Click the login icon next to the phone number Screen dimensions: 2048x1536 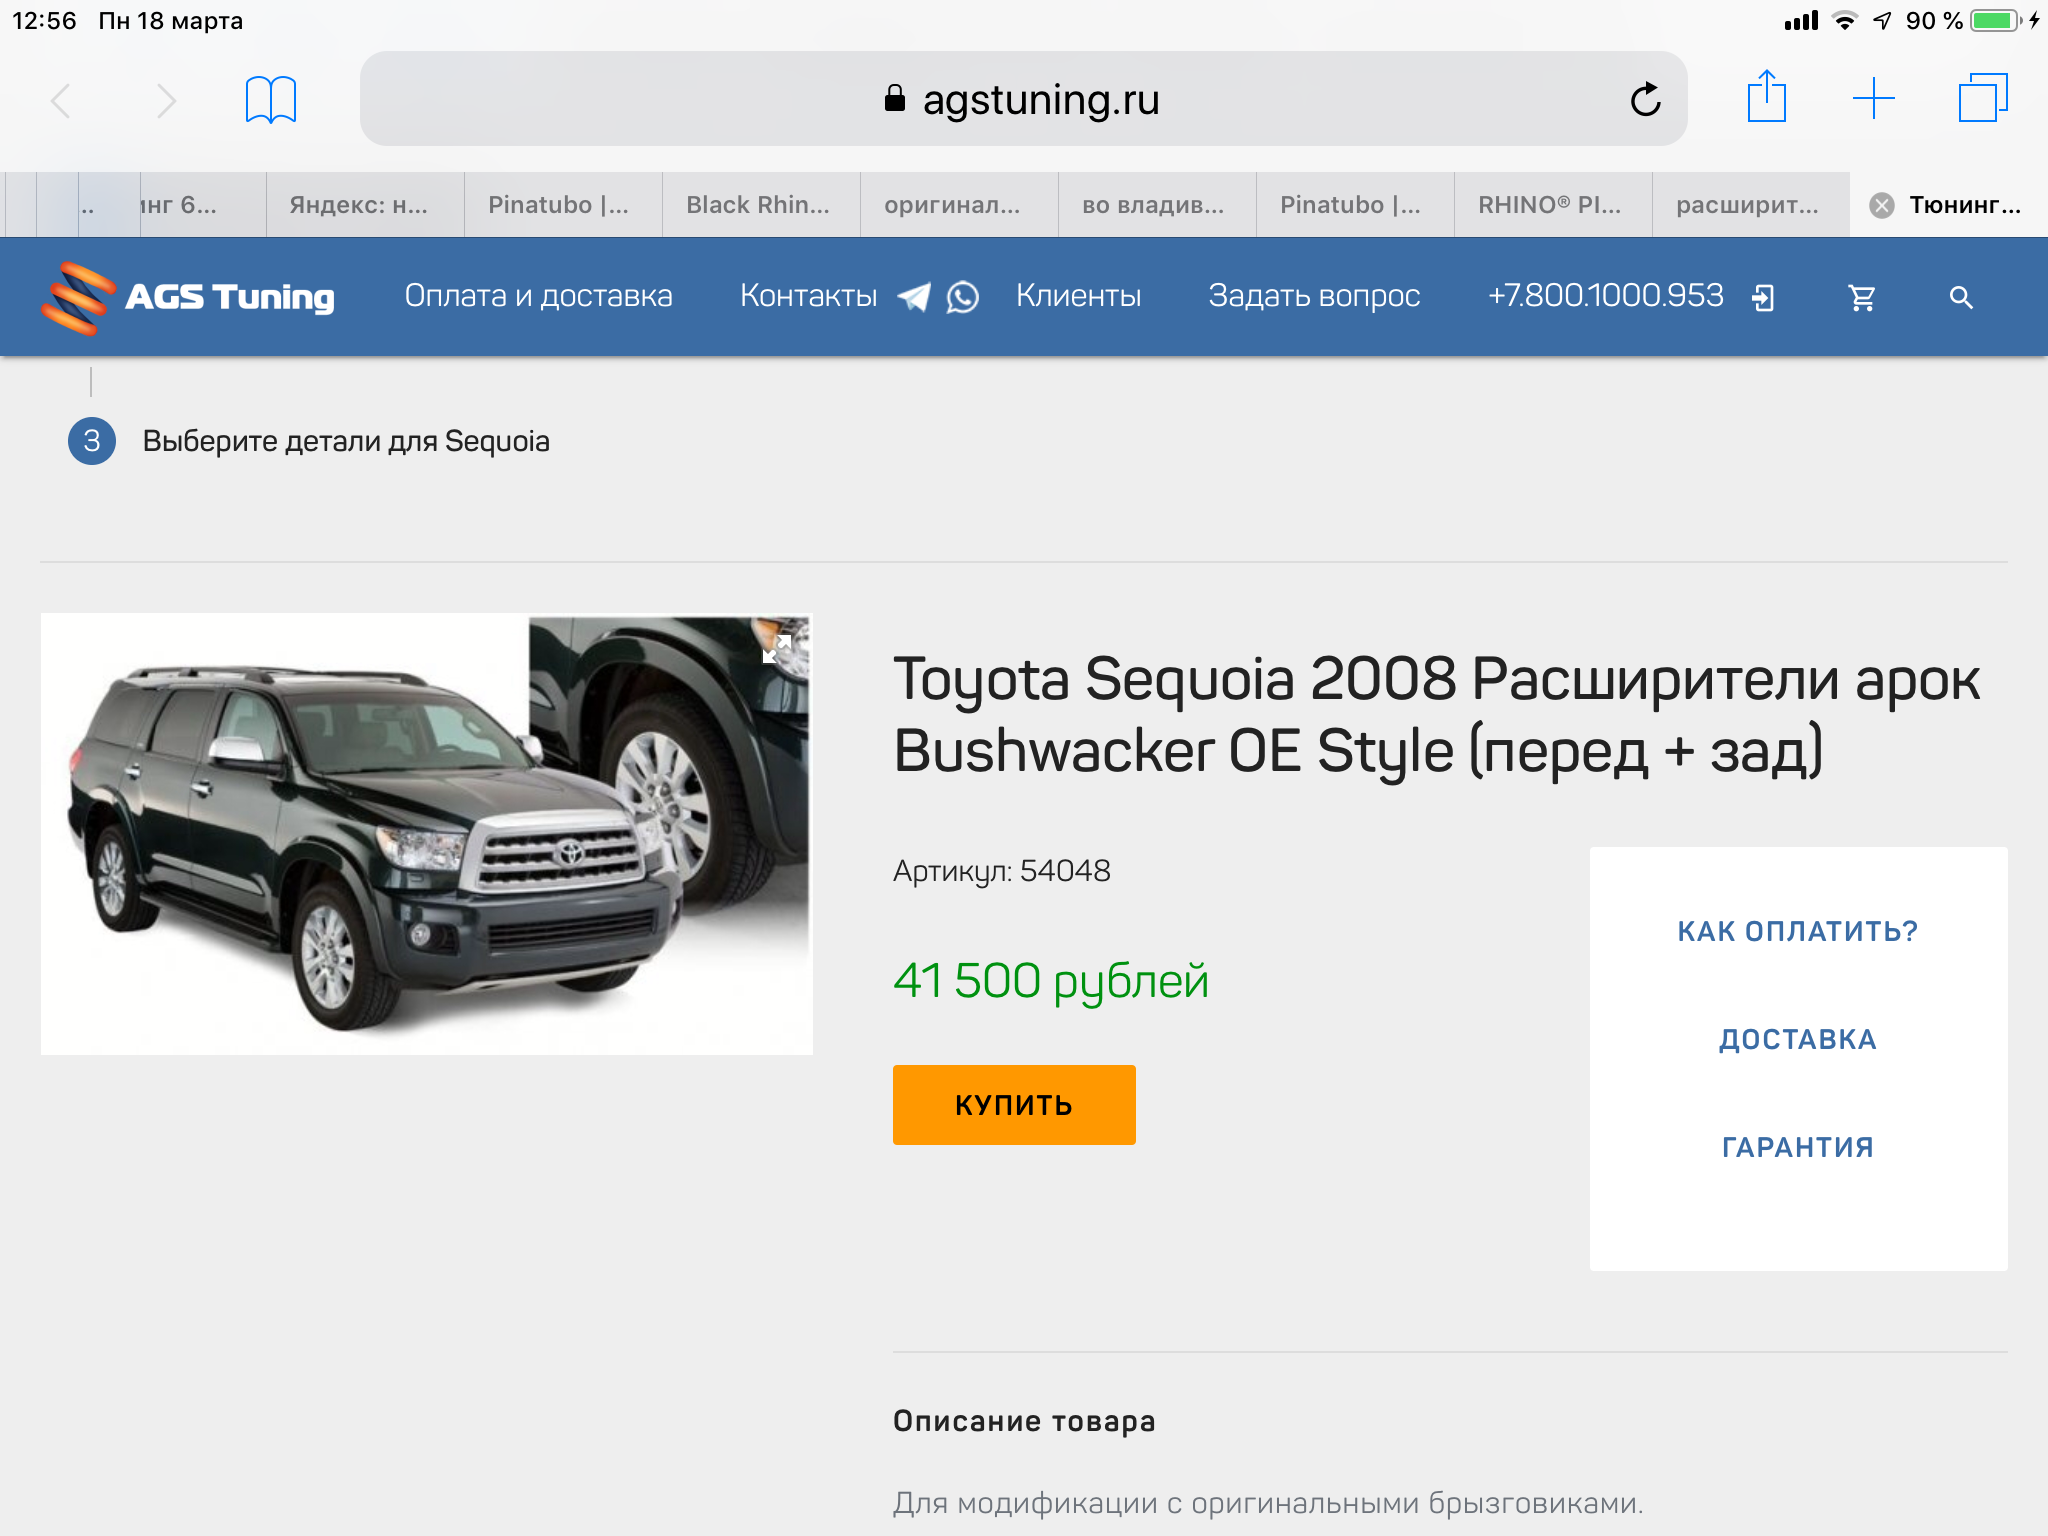[x=1763, y=298]
